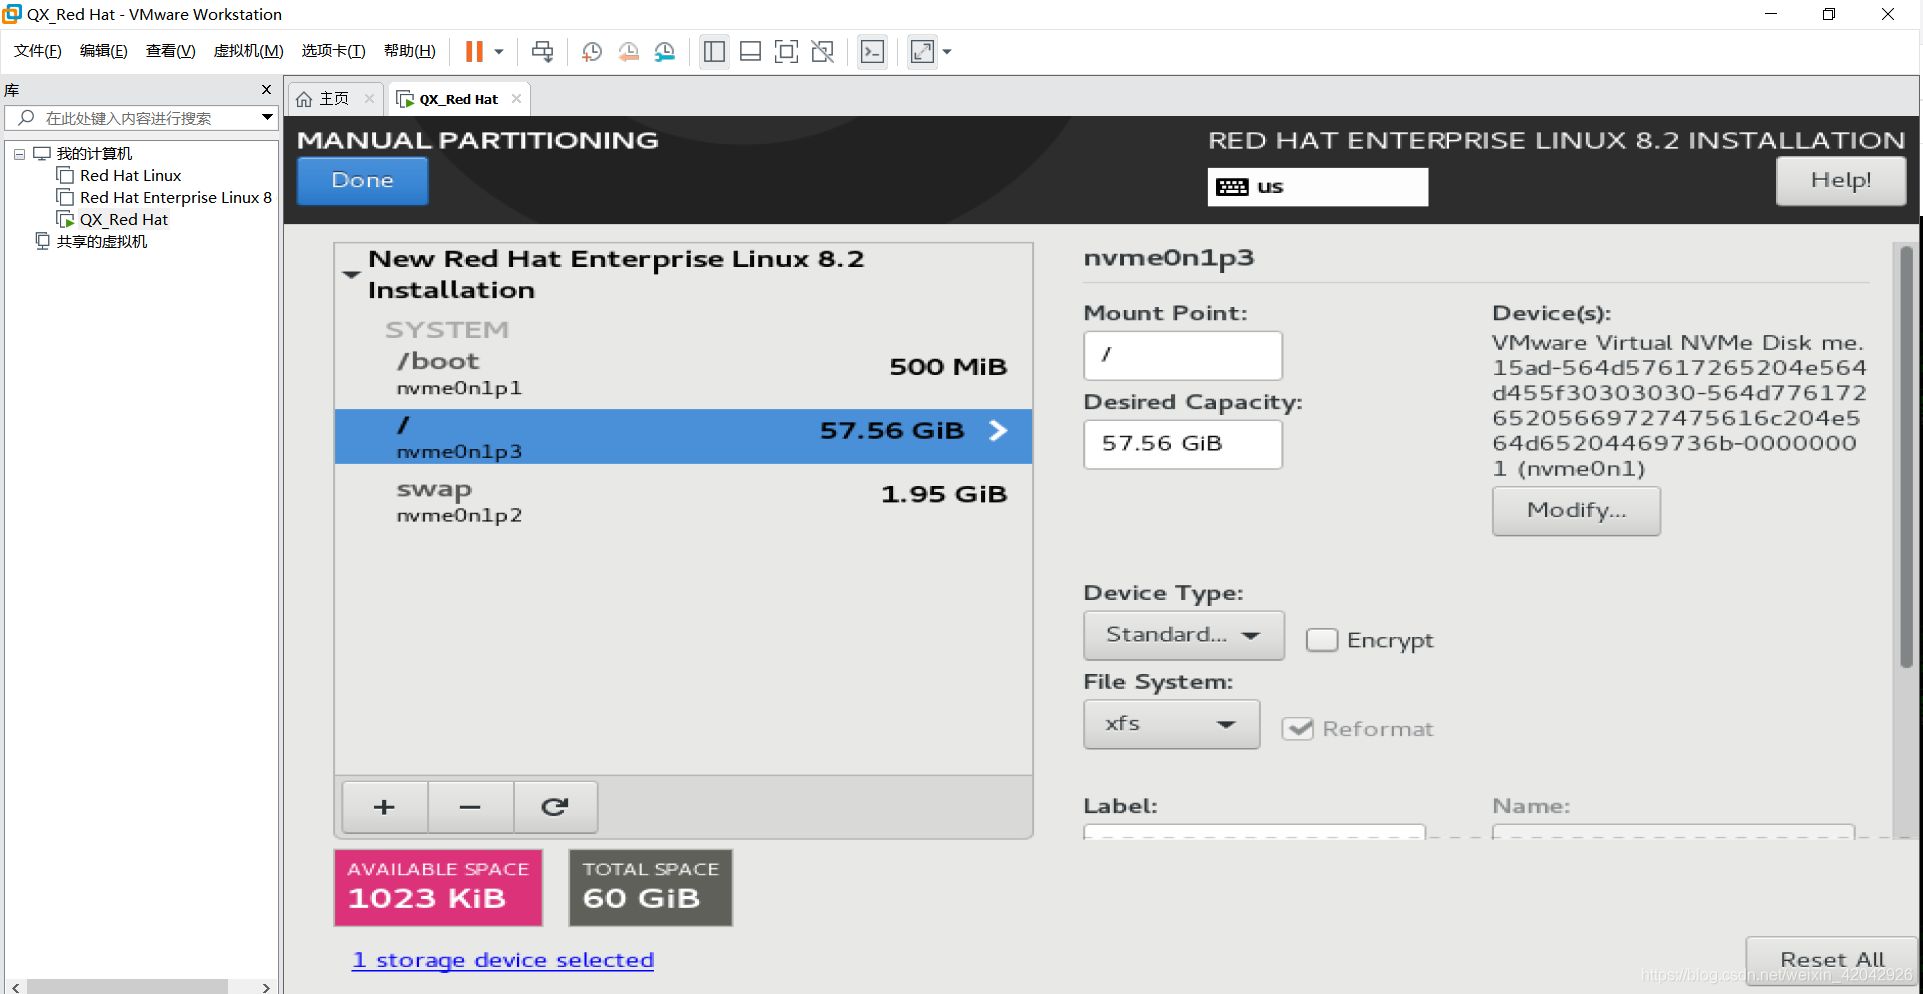This screenshot has height=994, width=1923.
Task: Send Ctrl+Alt+Del to the virtual machine
Action: pyautogui.click(x=542, y=51)
